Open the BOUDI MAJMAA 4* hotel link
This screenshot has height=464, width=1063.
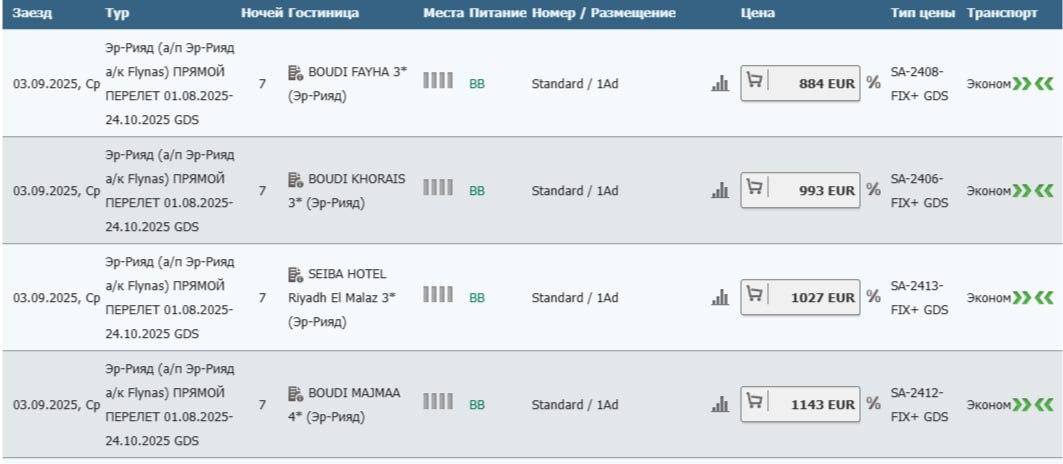pos(353,393)
